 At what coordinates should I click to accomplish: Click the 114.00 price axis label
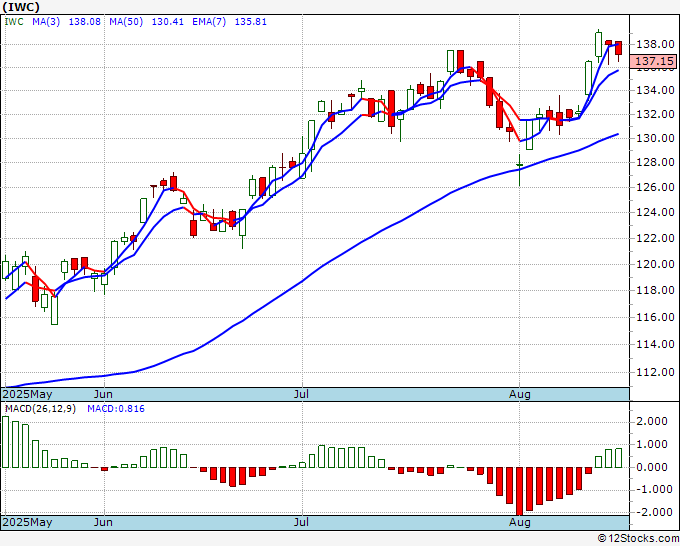pos(655,344)
